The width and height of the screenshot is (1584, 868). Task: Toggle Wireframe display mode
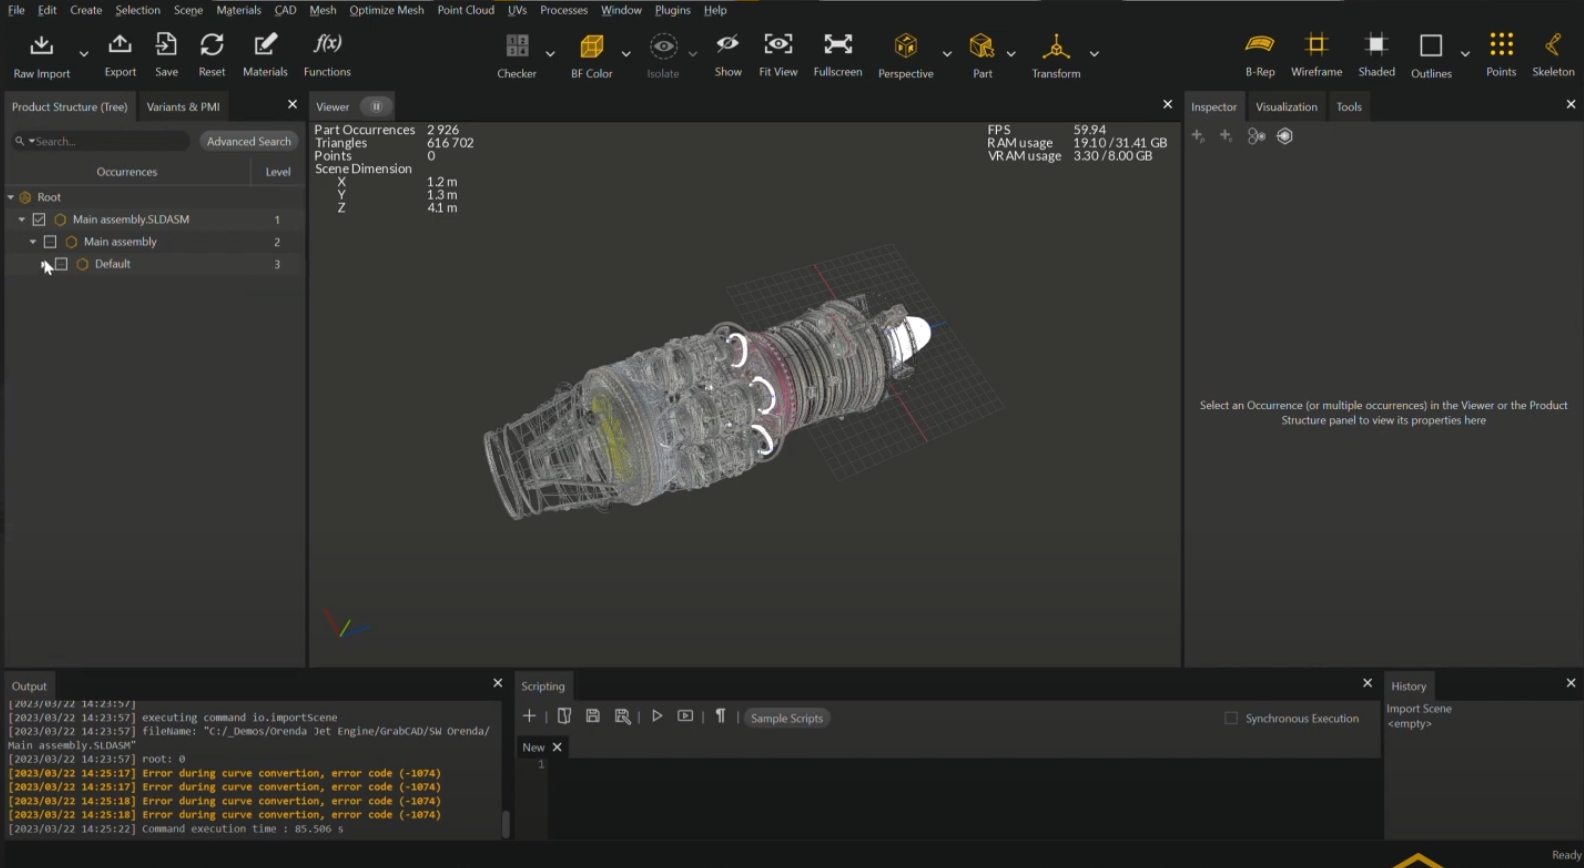pos(1316,44)
